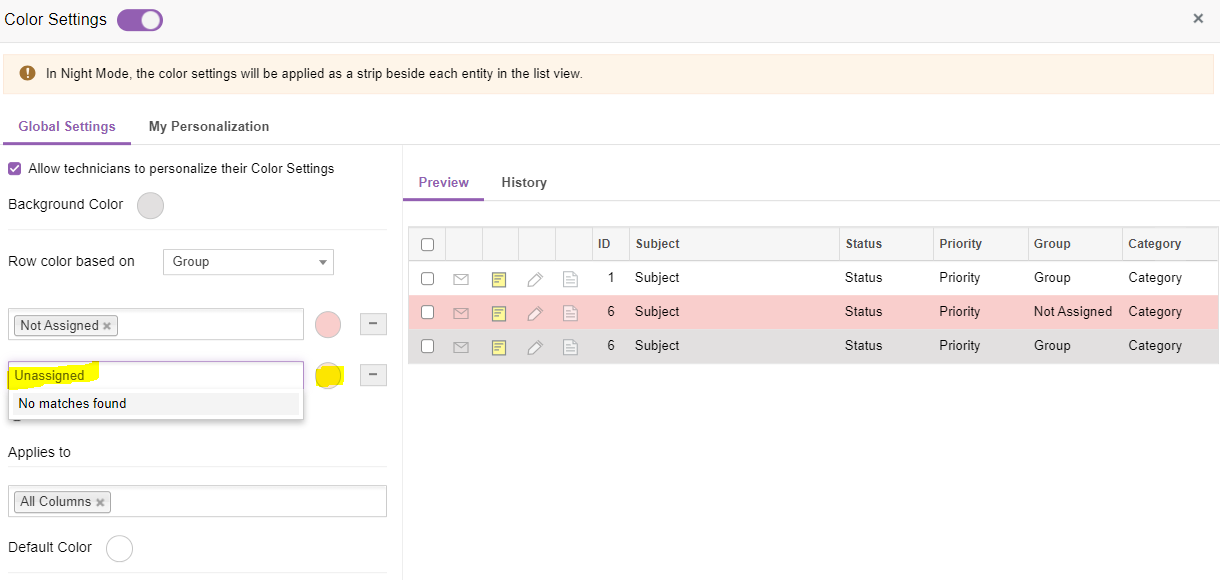Toggle the Color Settings switch off

click(x=140, y=19)
